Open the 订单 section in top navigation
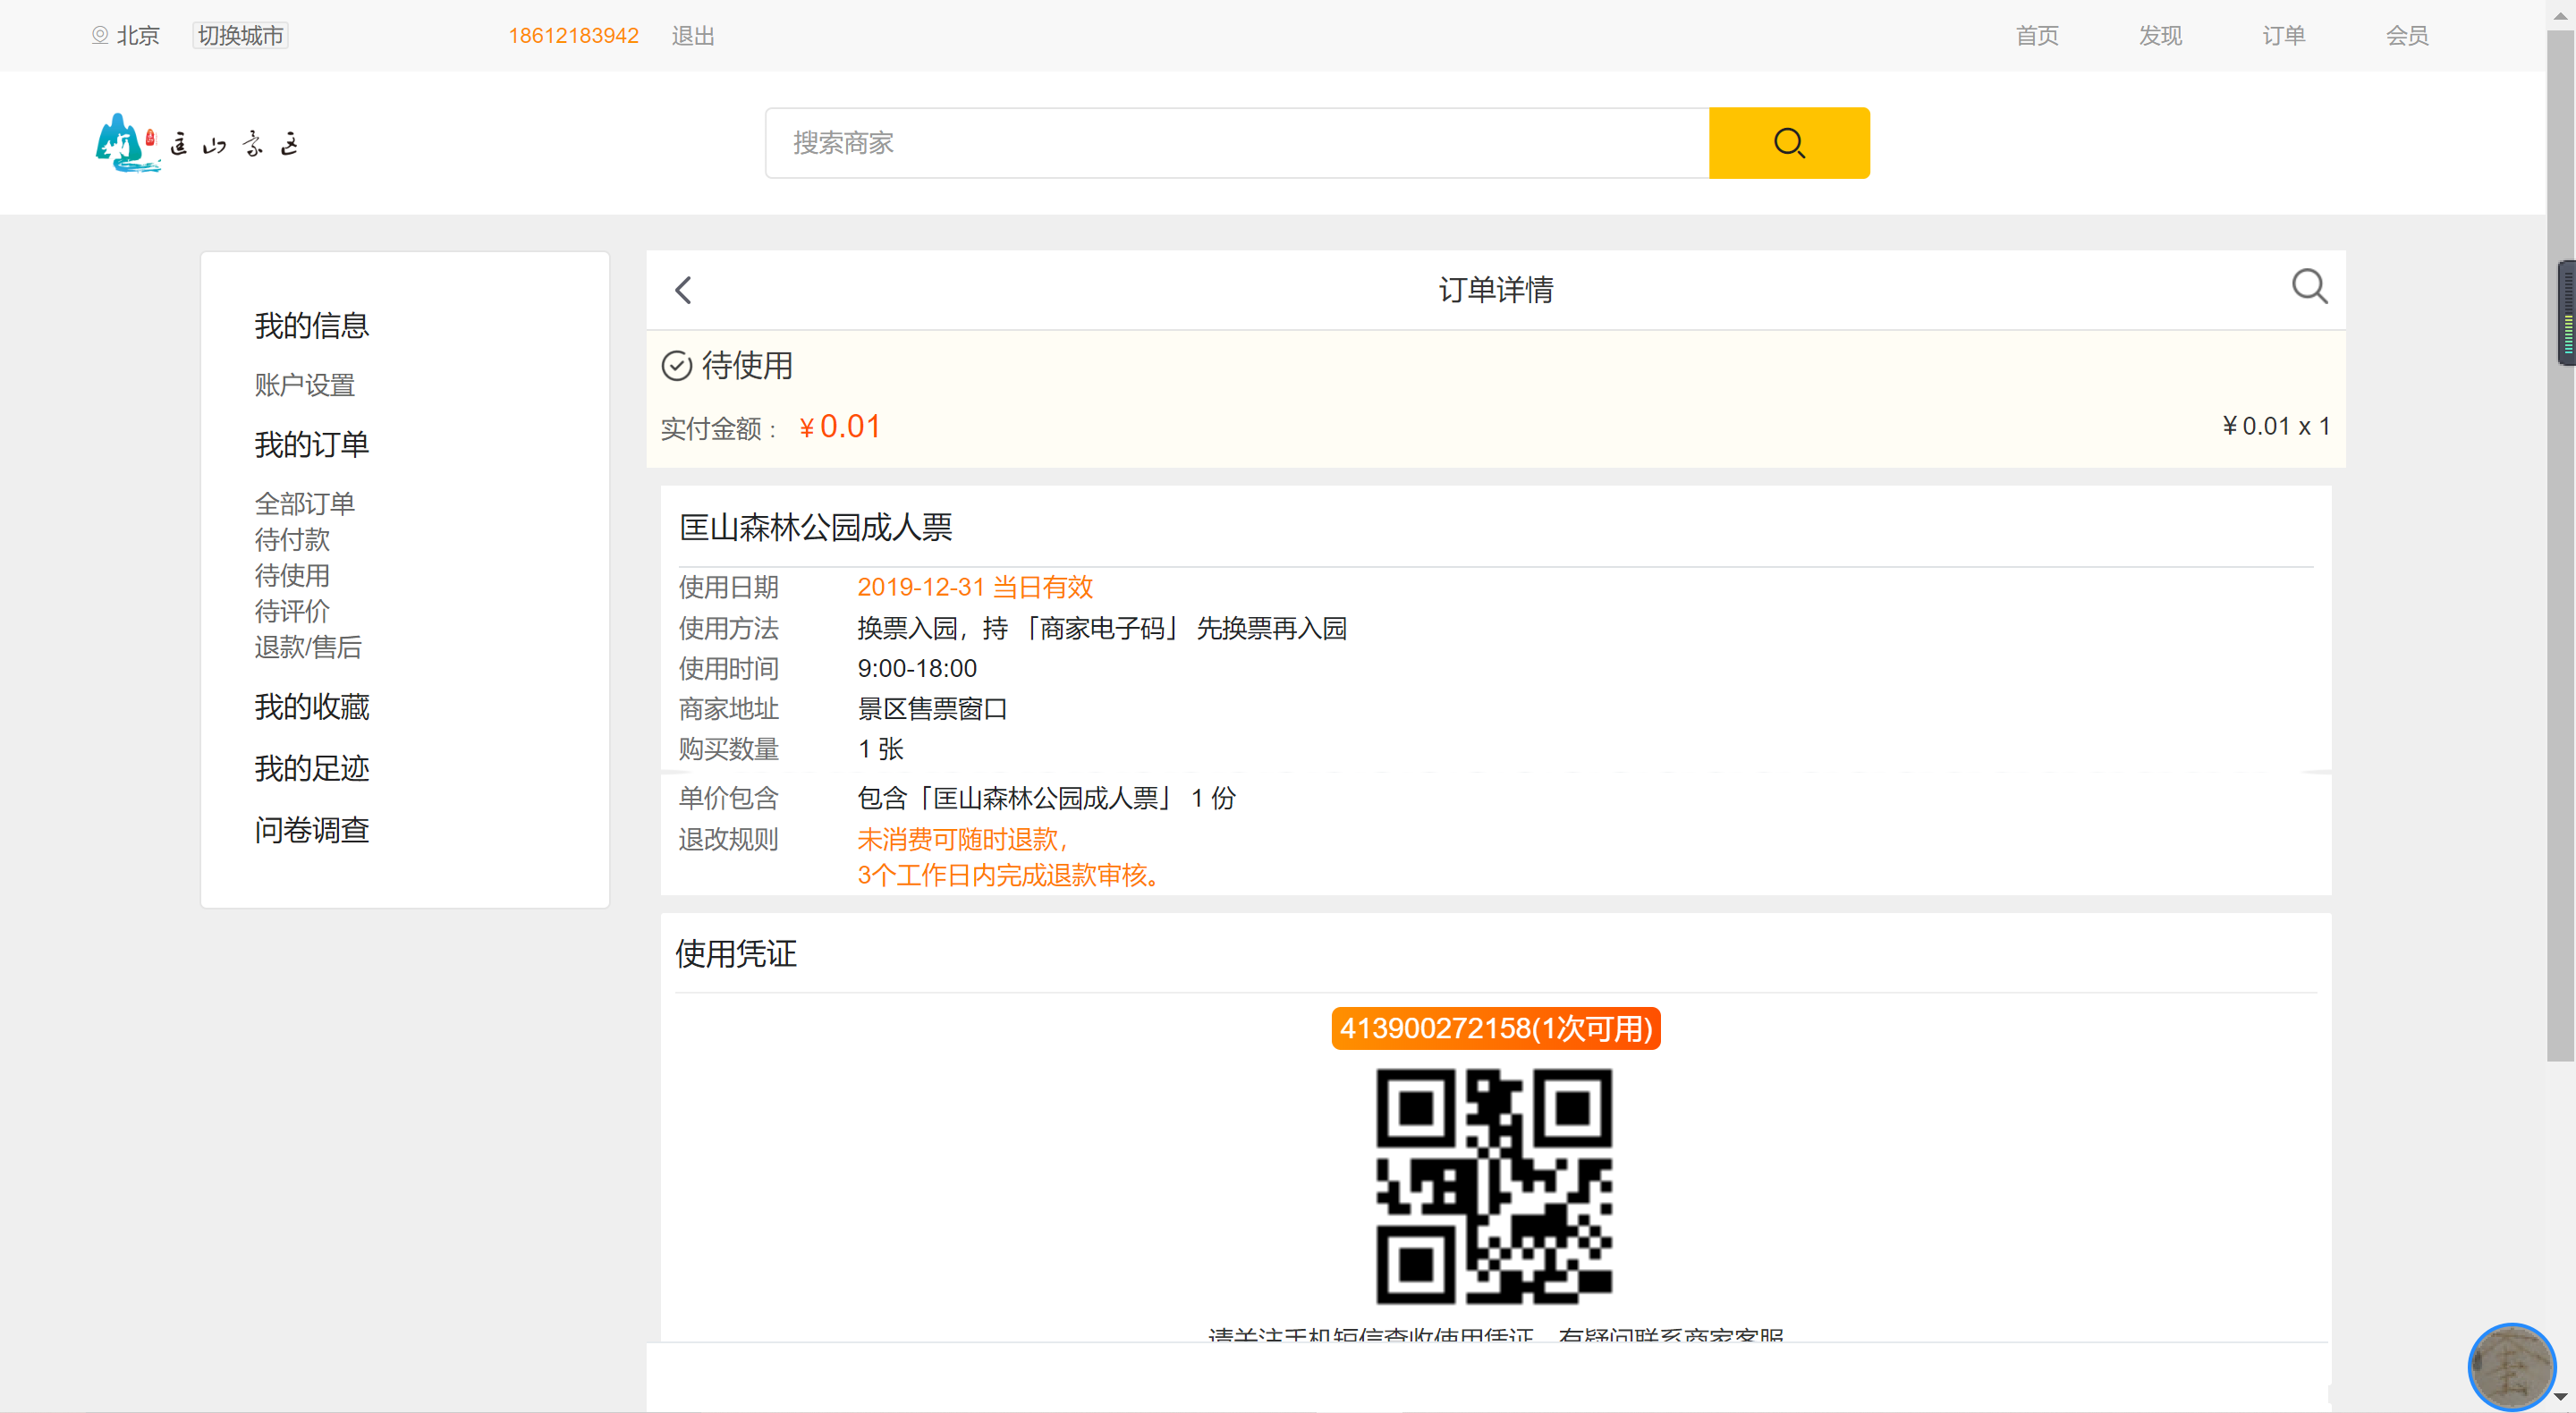The image size is (2576, 1413). [2283, 35]
